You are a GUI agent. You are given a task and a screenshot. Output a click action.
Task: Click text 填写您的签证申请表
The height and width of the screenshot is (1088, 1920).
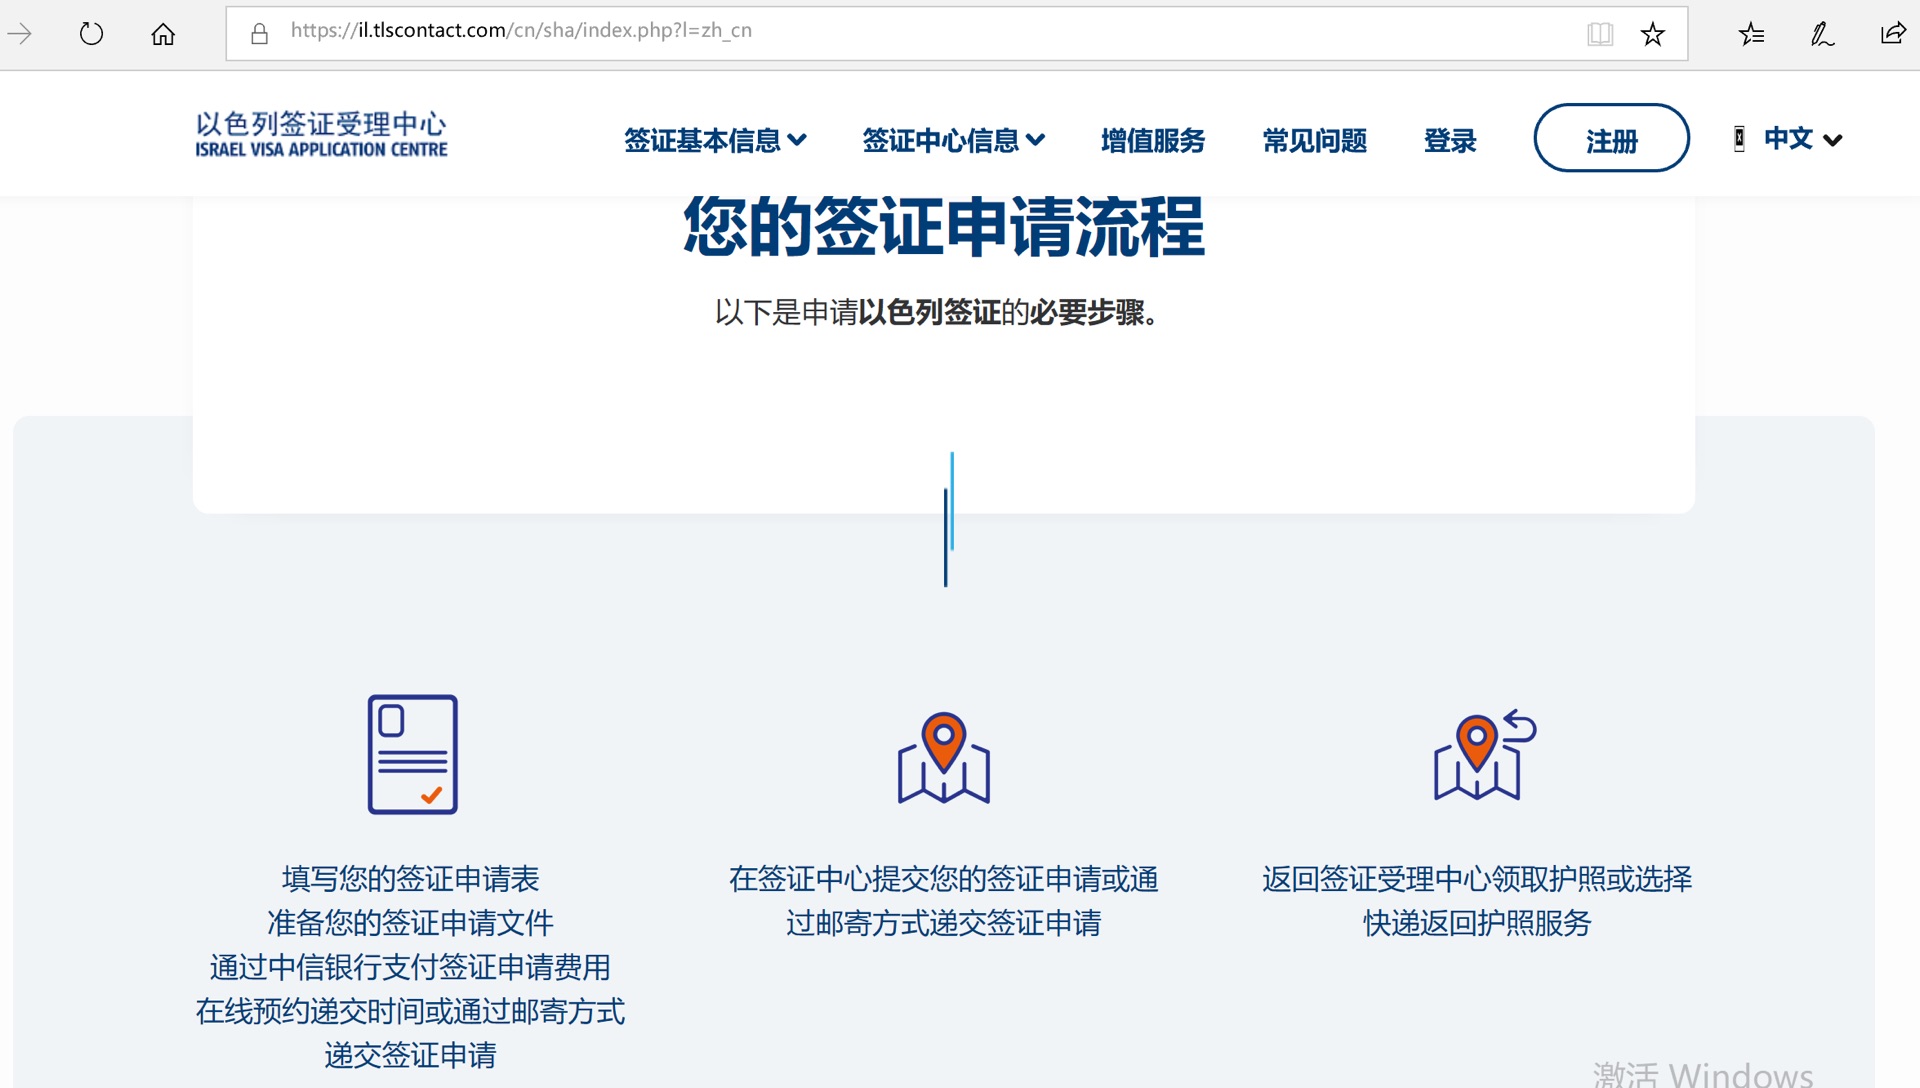pos(411,879)
